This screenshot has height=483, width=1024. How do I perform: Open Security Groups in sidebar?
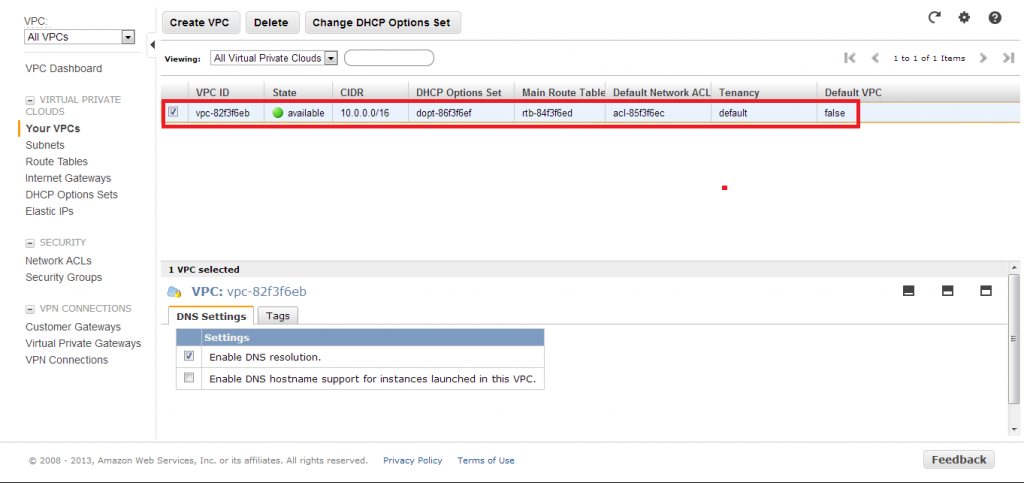(63, 277)
